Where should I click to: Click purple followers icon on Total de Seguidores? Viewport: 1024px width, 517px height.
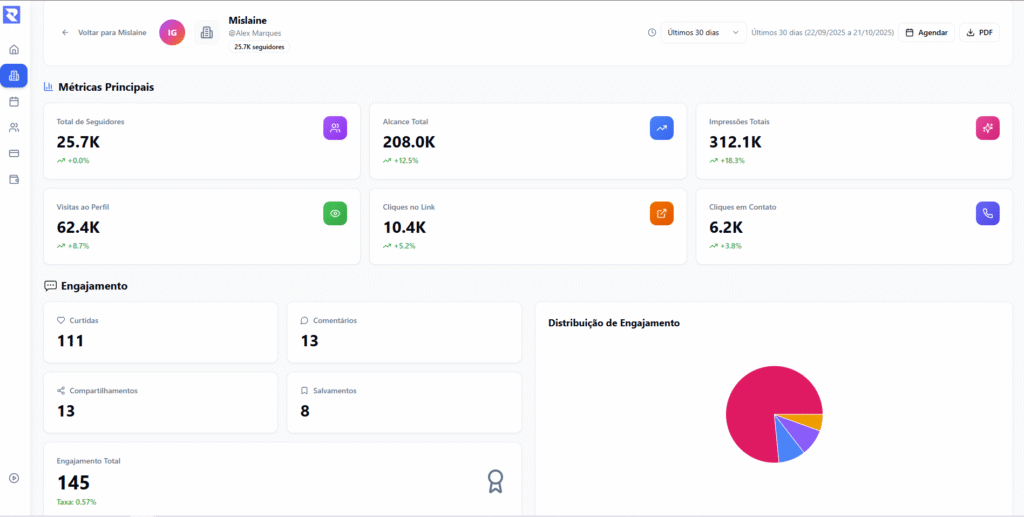[335, 128]
